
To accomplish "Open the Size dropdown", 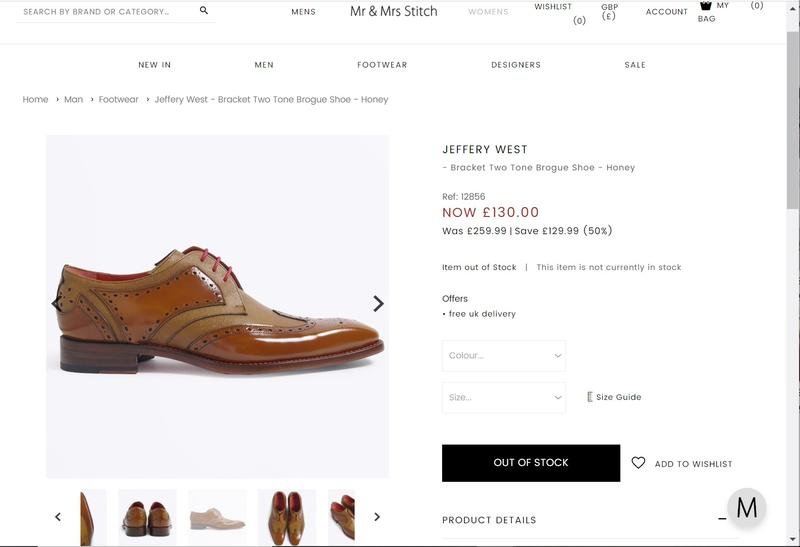I will coord(504,397).
